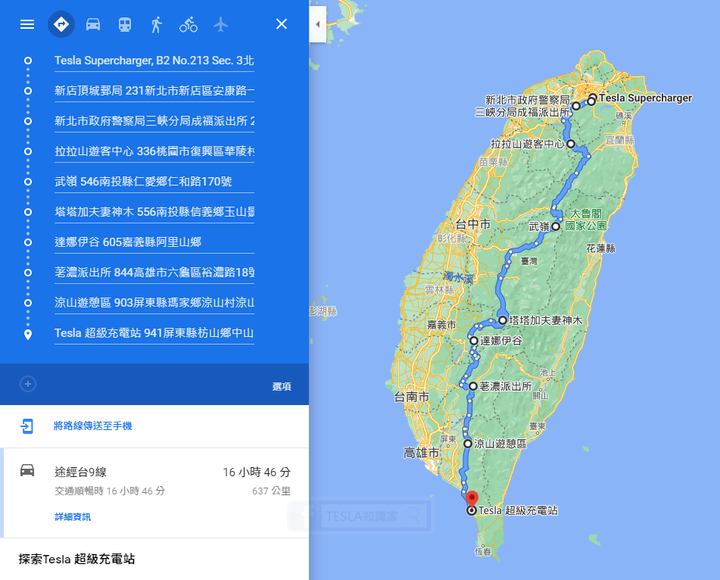
Task: Edit the Tesla 超級充電站 941屏東縣 destination field
Action: point(154,333)
